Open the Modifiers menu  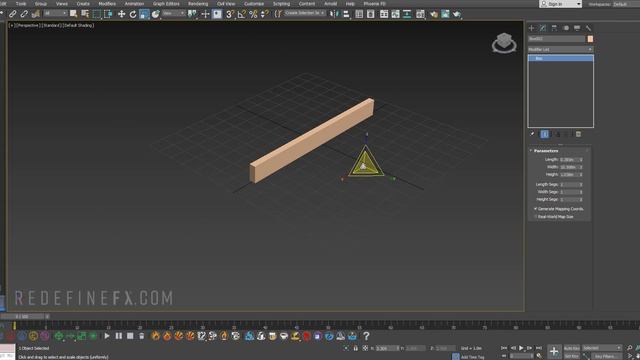107,4
